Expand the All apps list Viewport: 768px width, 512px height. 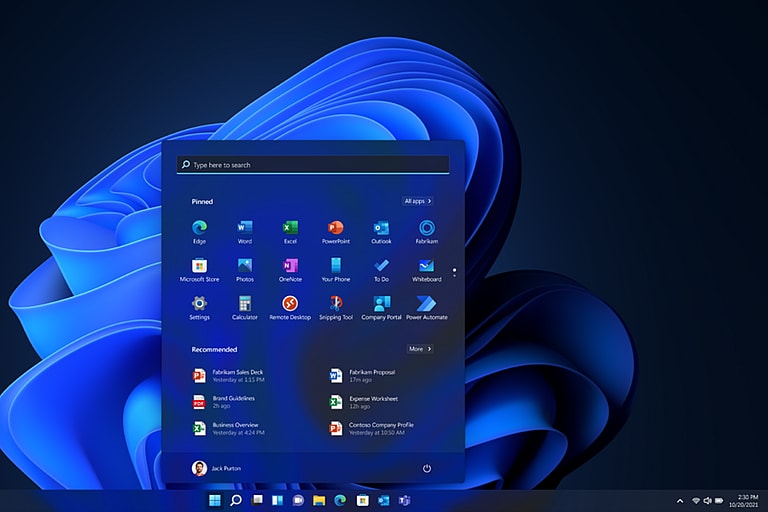click(x=418, y=201)
